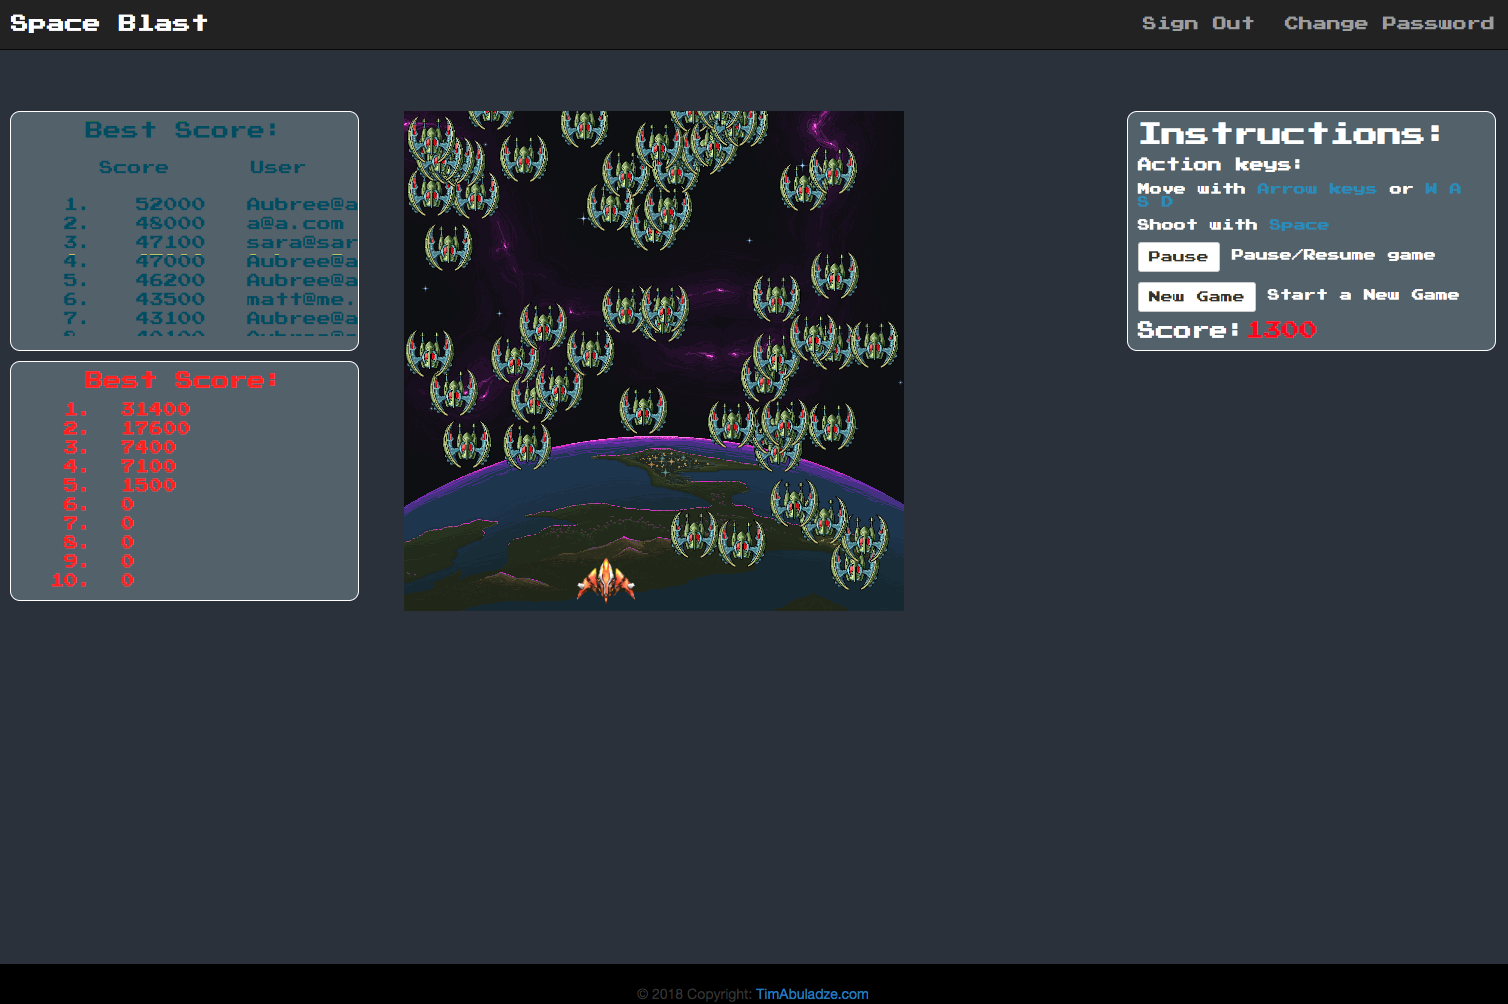
Task: Click the a@a.com leaderboard user
Action: [x=295, y=223]
